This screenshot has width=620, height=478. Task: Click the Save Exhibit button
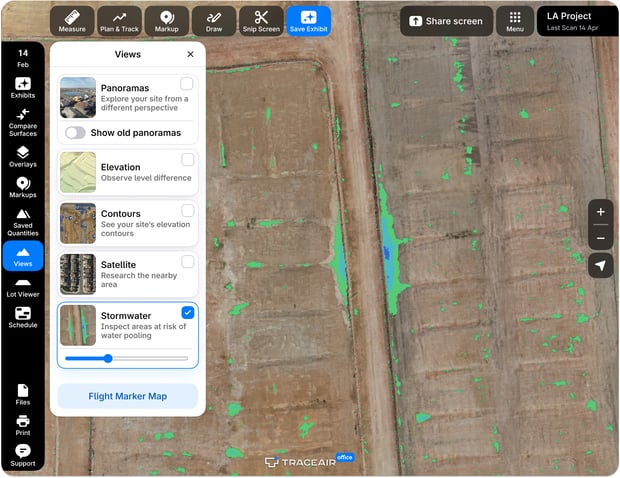308,21
